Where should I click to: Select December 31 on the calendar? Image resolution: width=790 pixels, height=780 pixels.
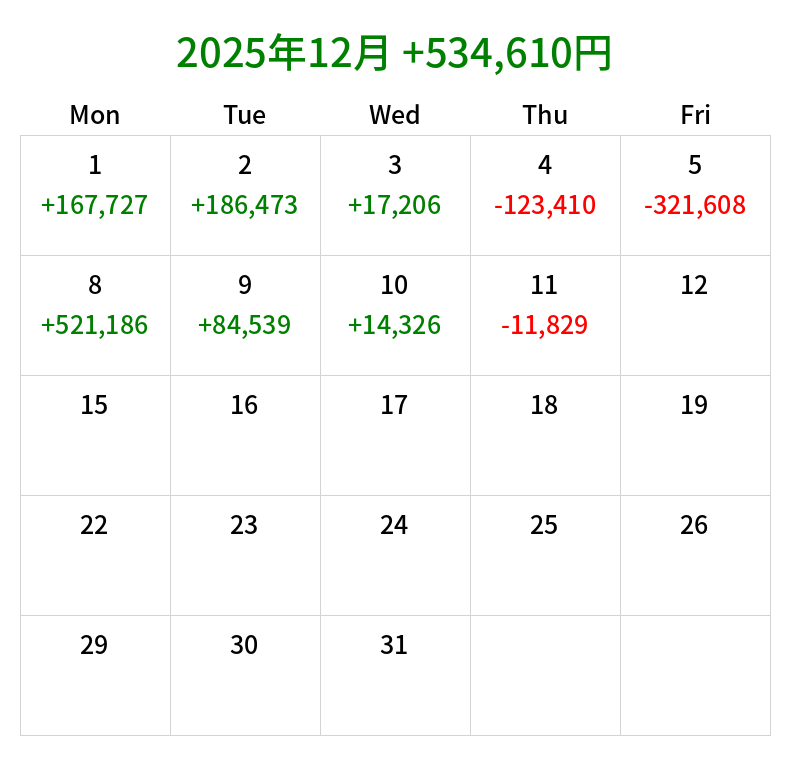point(394,675)
